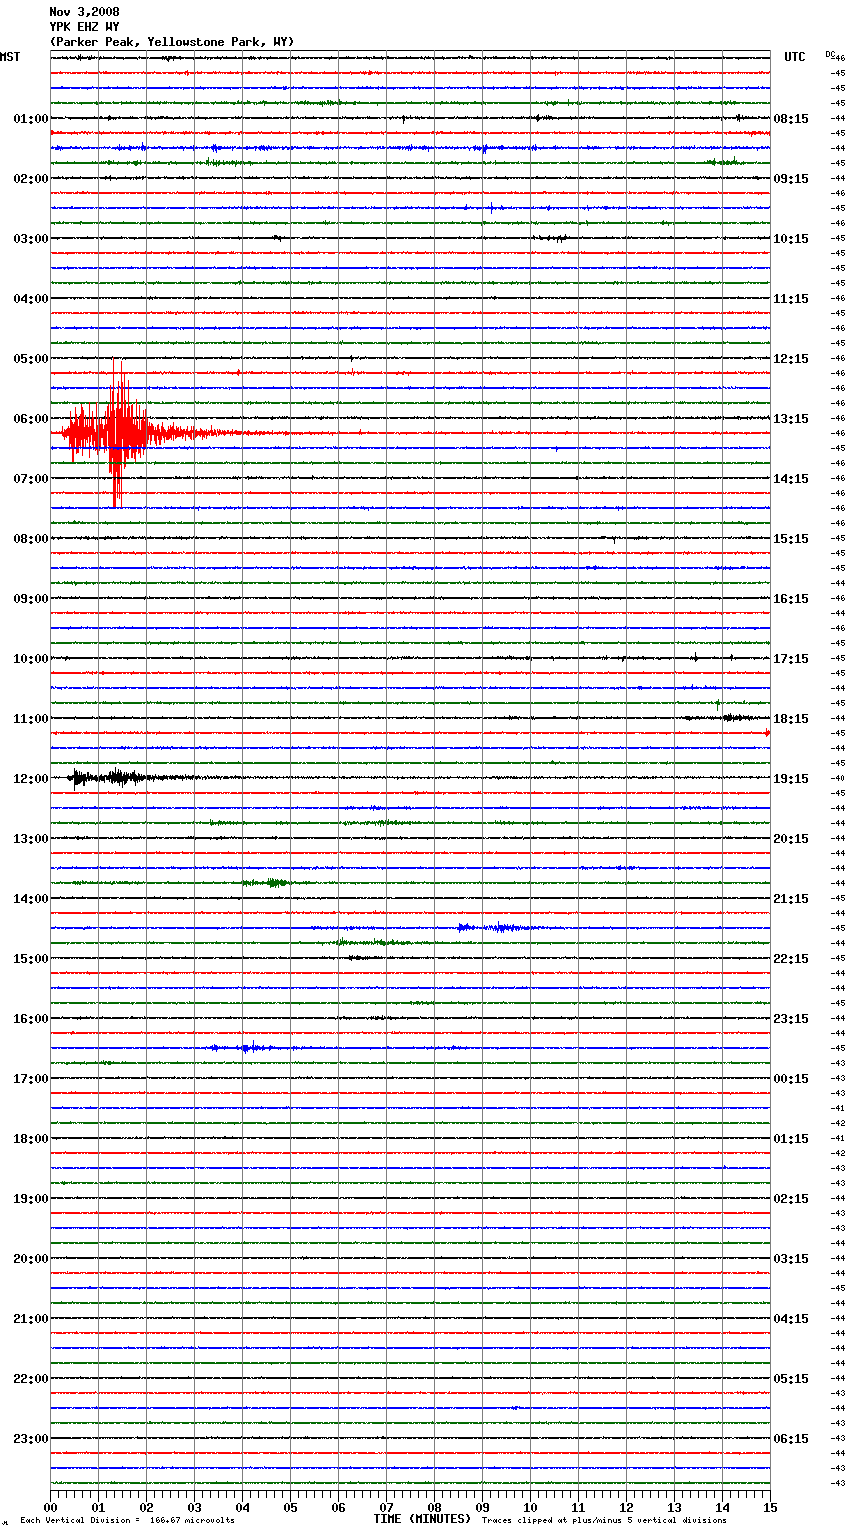850x1534 pixels.
Task: Click the UTC column label
Action: pyautogui.click(x=794, y=57)
